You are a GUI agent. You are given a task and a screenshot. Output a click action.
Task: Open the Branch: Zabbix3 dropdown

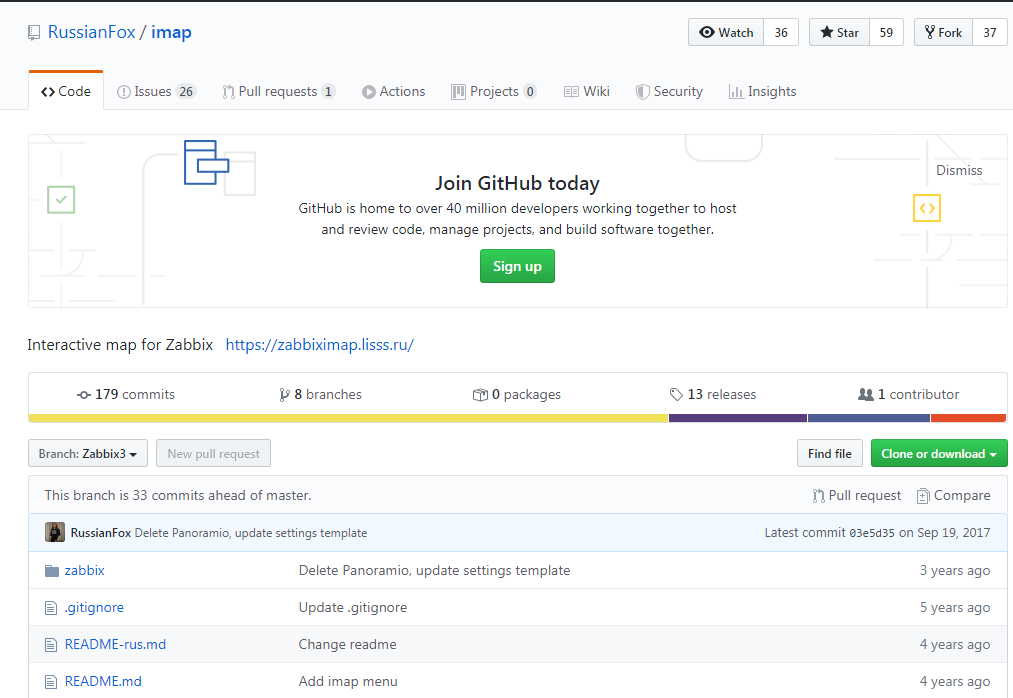[x=88, y=454]
